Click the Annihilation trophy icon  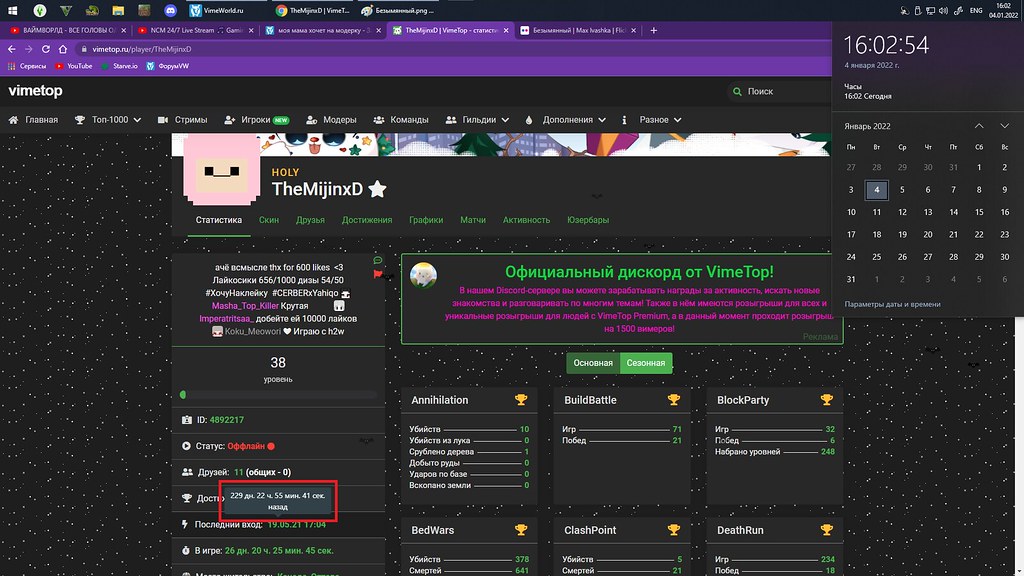pyautogui.click(x=520, y=400)
